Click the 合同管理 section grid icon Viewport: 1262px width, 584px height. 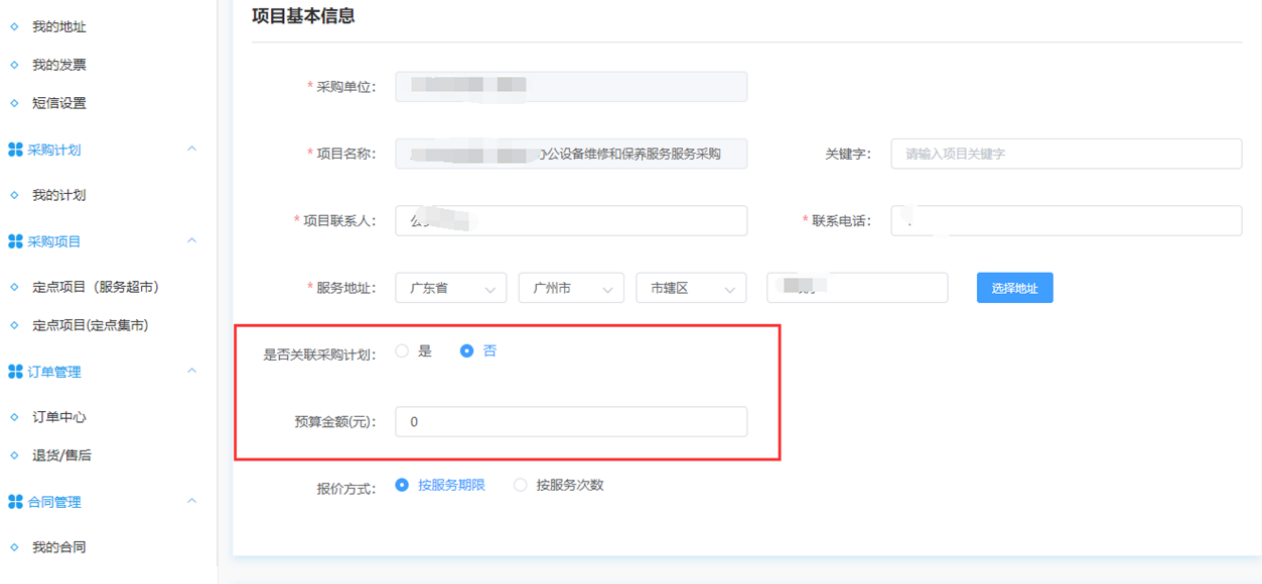tap(15, 502)
